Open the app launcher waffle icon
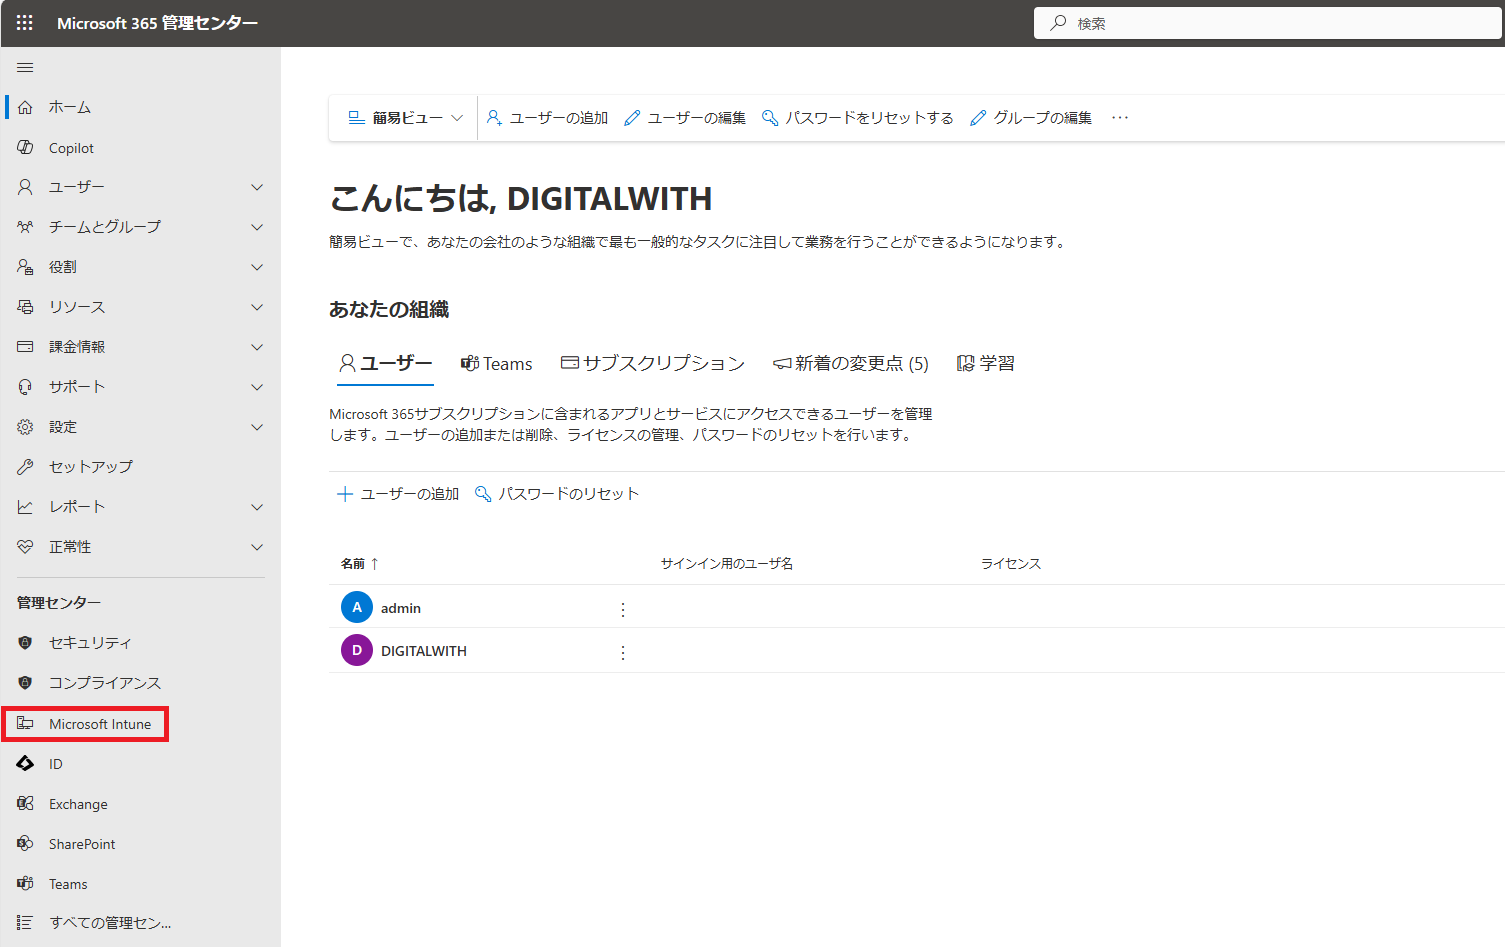 coord(25,23)
